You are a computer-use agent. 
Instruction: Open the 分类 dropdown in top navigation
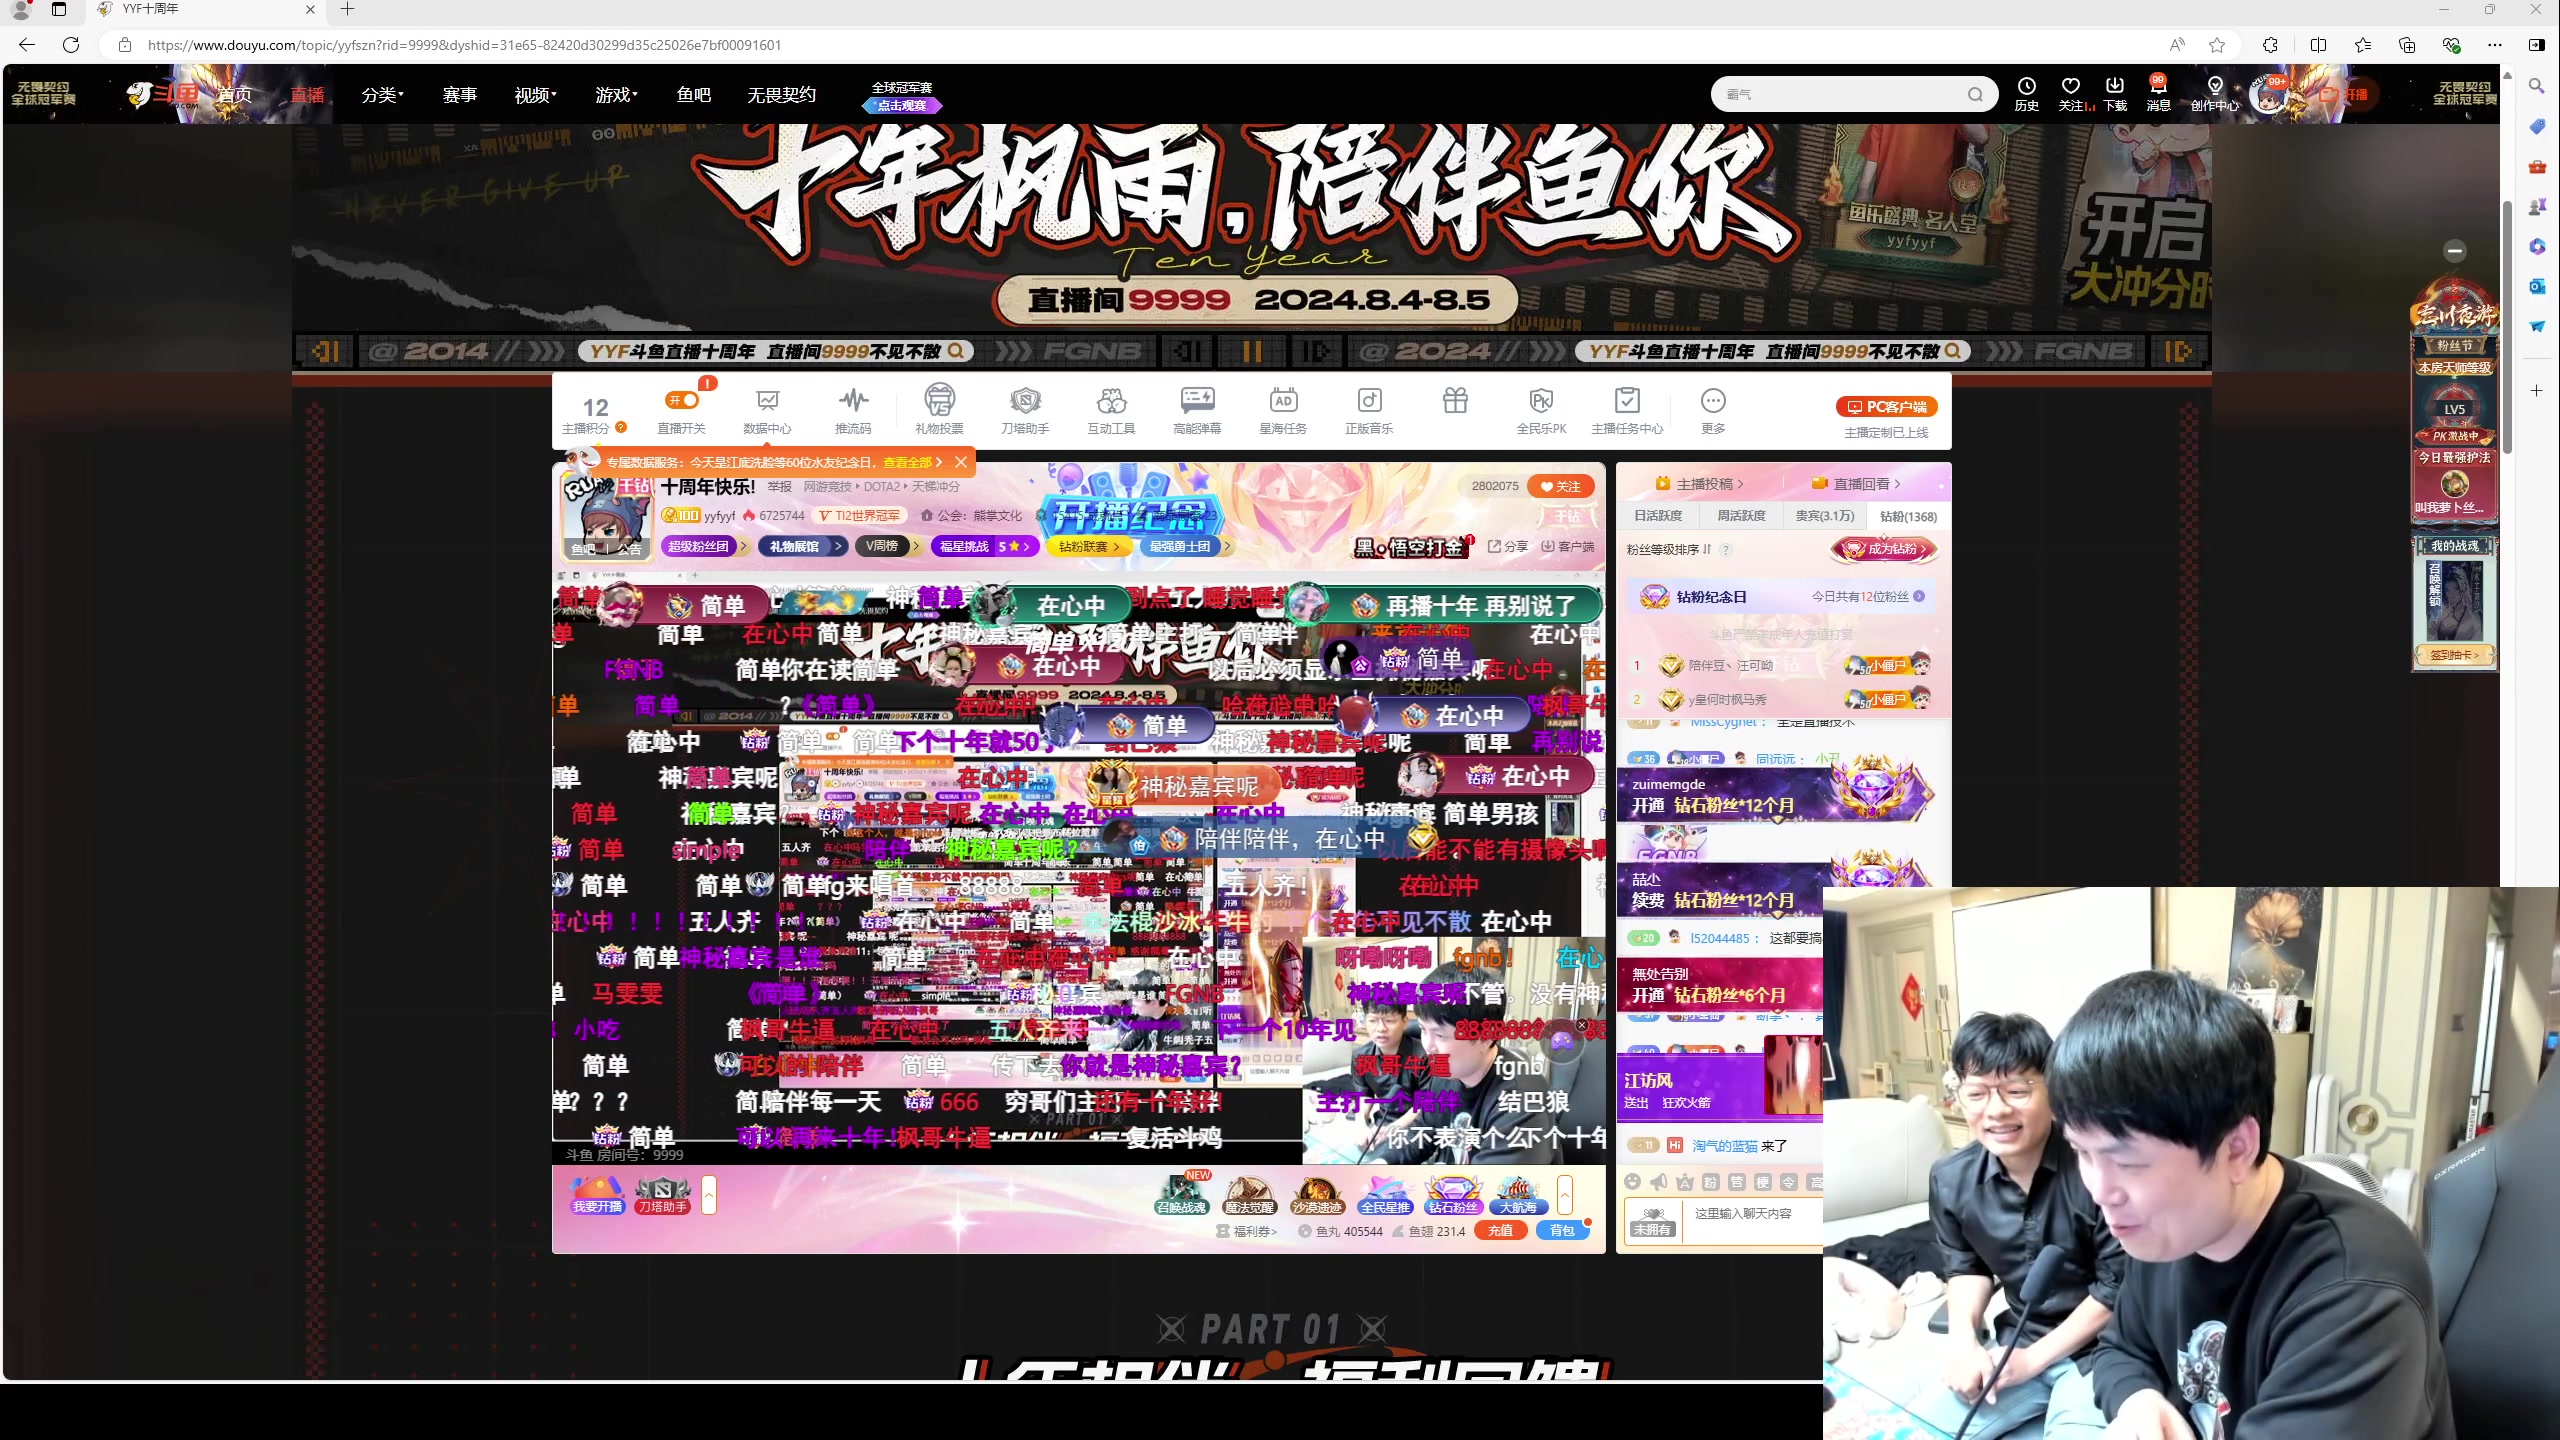(x=382, y=95)
